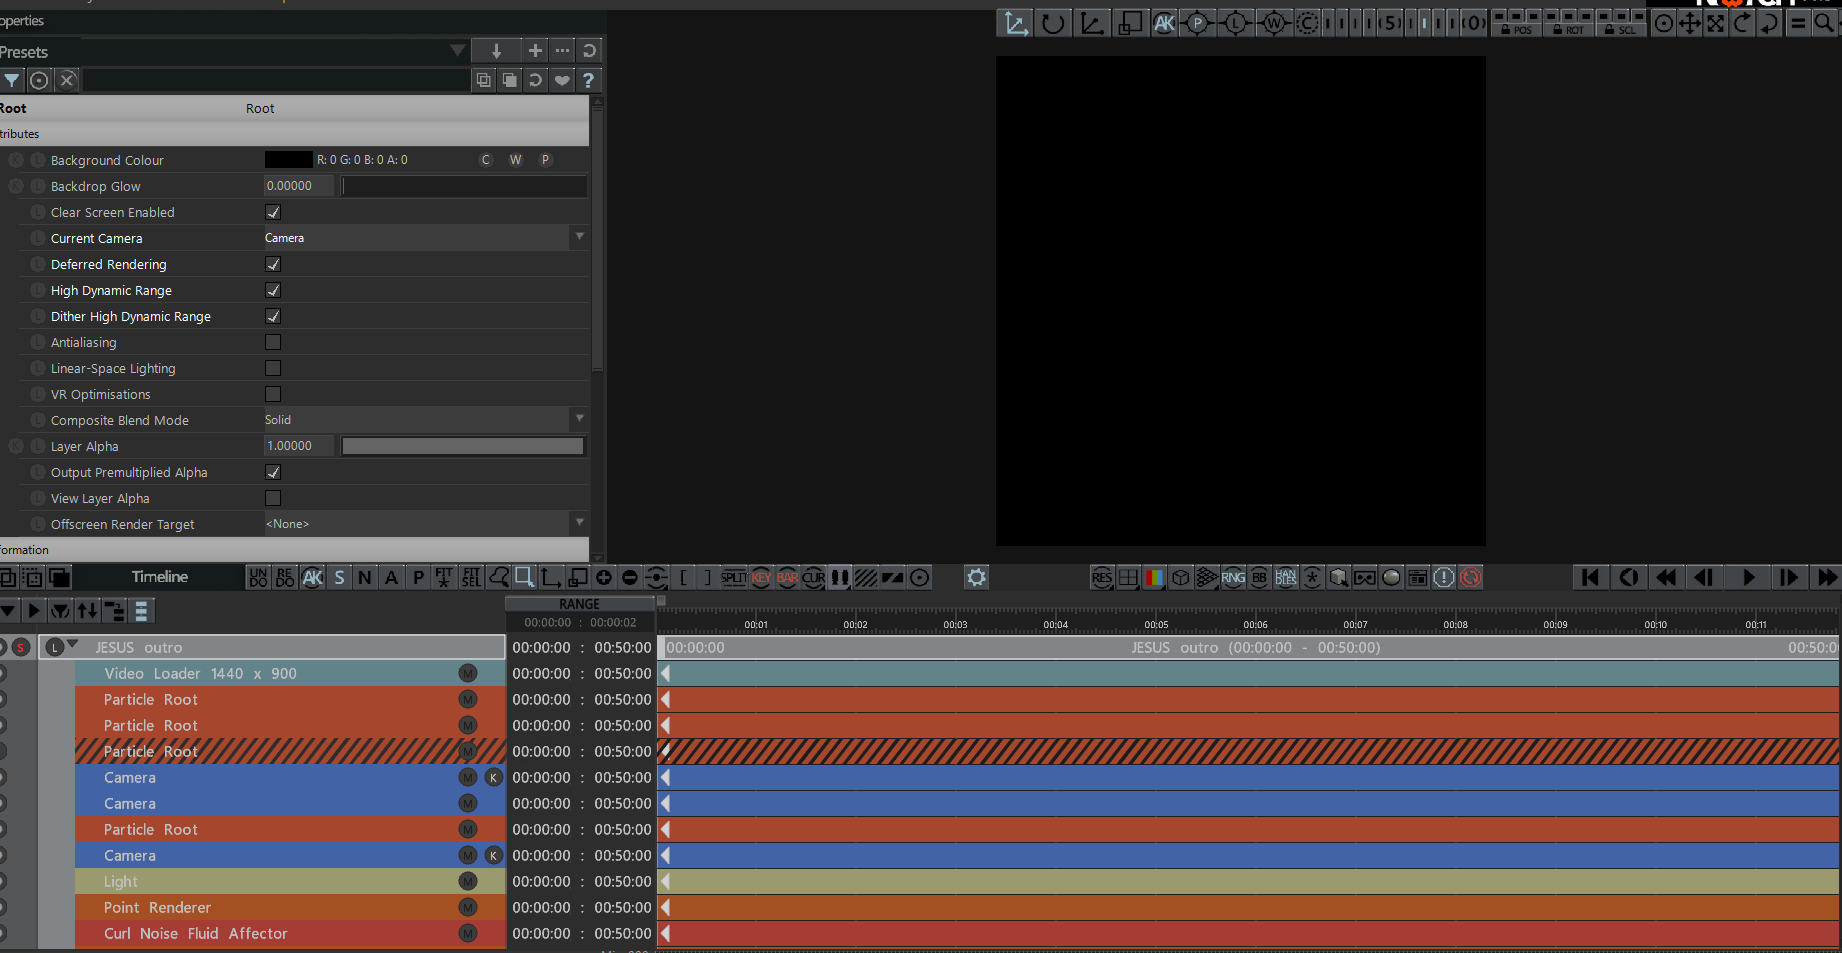Click the Layer Alpha value field 1.00000
Image resolution: width=1842 pixels, height=953 pixels.
(298, 446)
